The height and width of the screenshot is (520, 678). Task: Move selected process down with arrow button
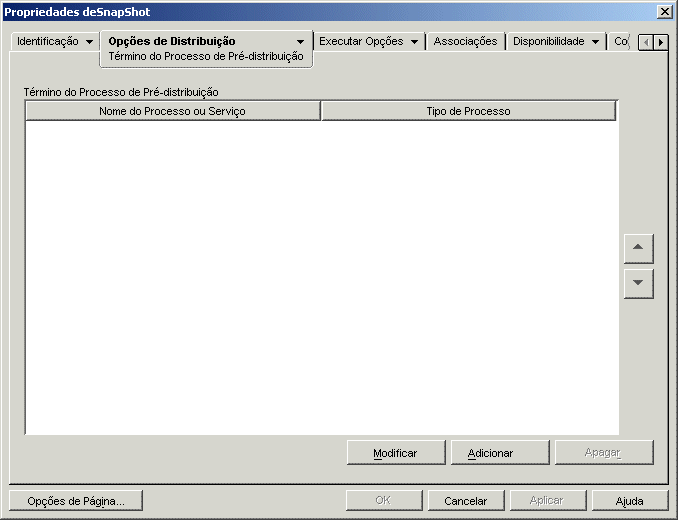(x=639, y=284)
